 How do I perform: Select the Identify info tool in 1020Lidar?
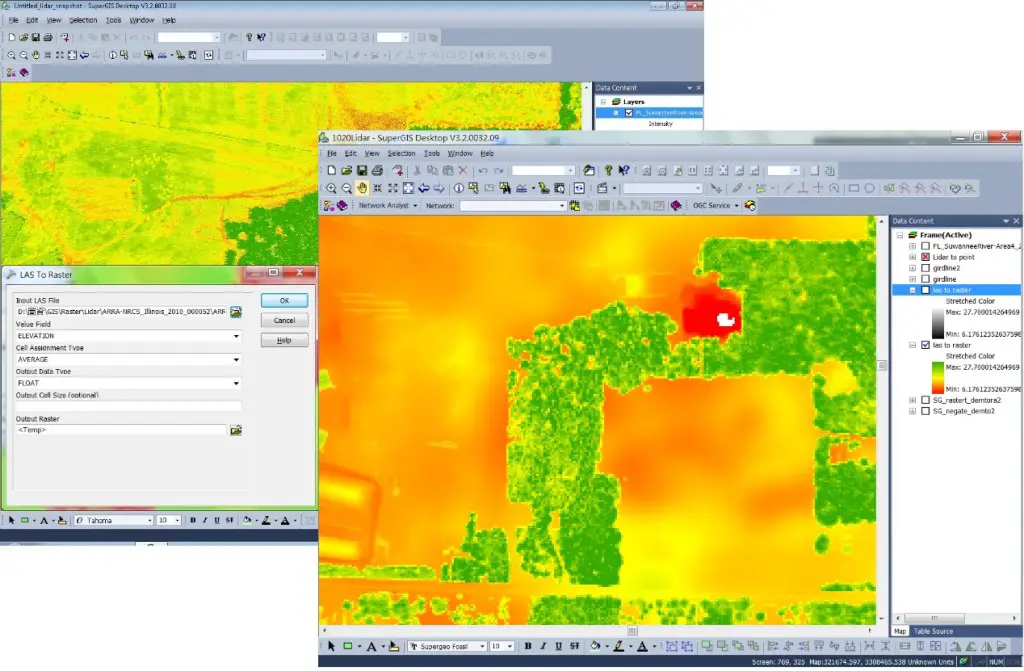(459, 188)
